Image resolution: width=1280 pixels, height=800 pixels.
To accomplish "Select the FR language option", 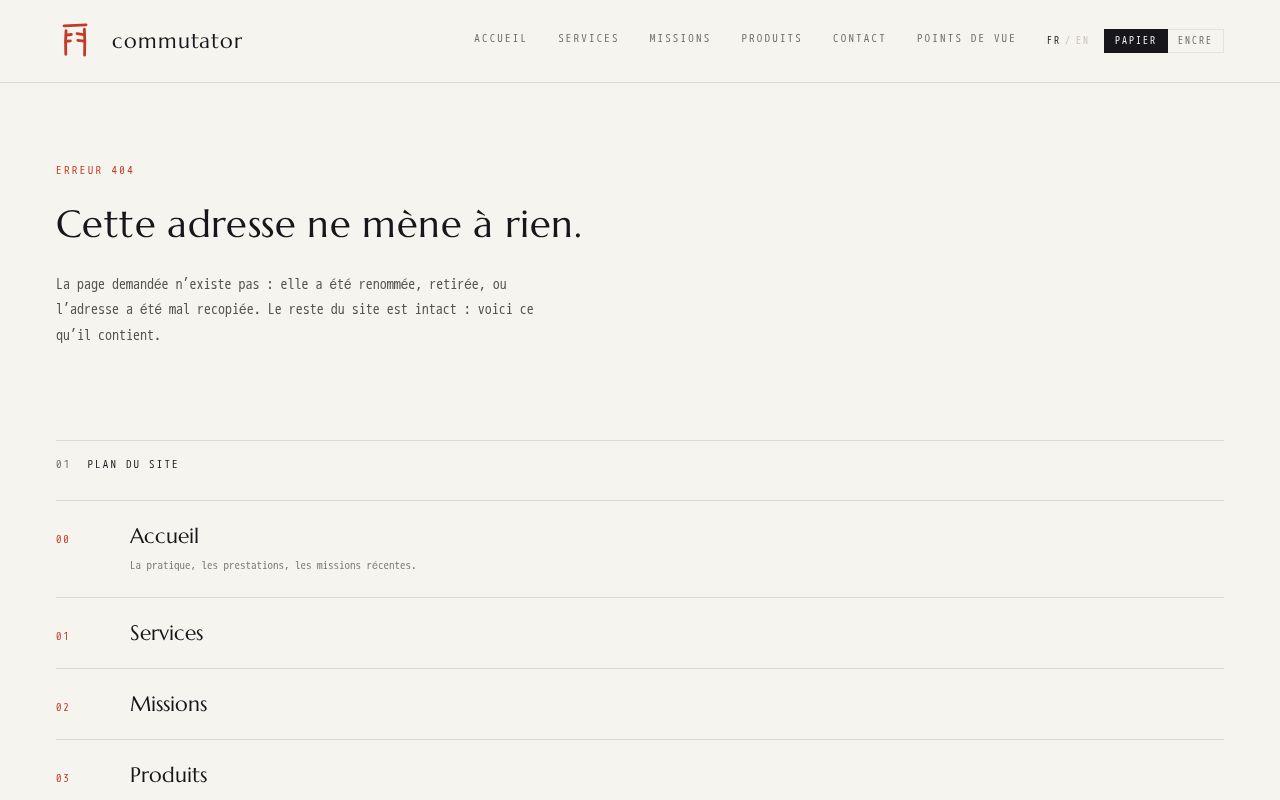I will [1053, 41].
